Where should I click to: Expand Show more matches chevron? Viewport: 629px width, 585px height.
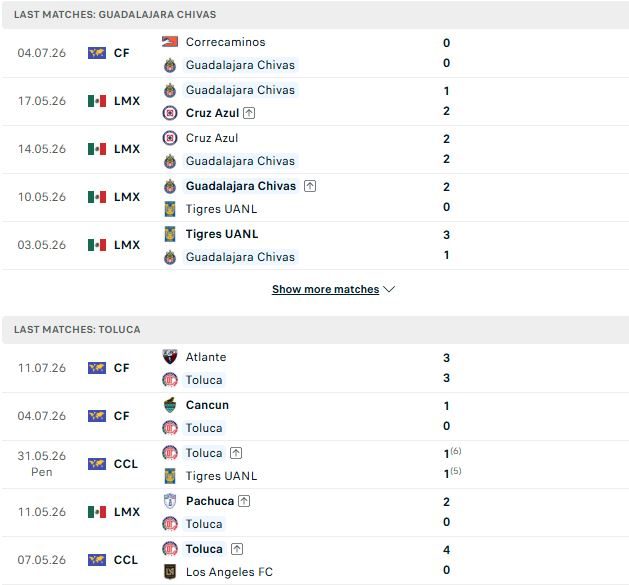389,289
